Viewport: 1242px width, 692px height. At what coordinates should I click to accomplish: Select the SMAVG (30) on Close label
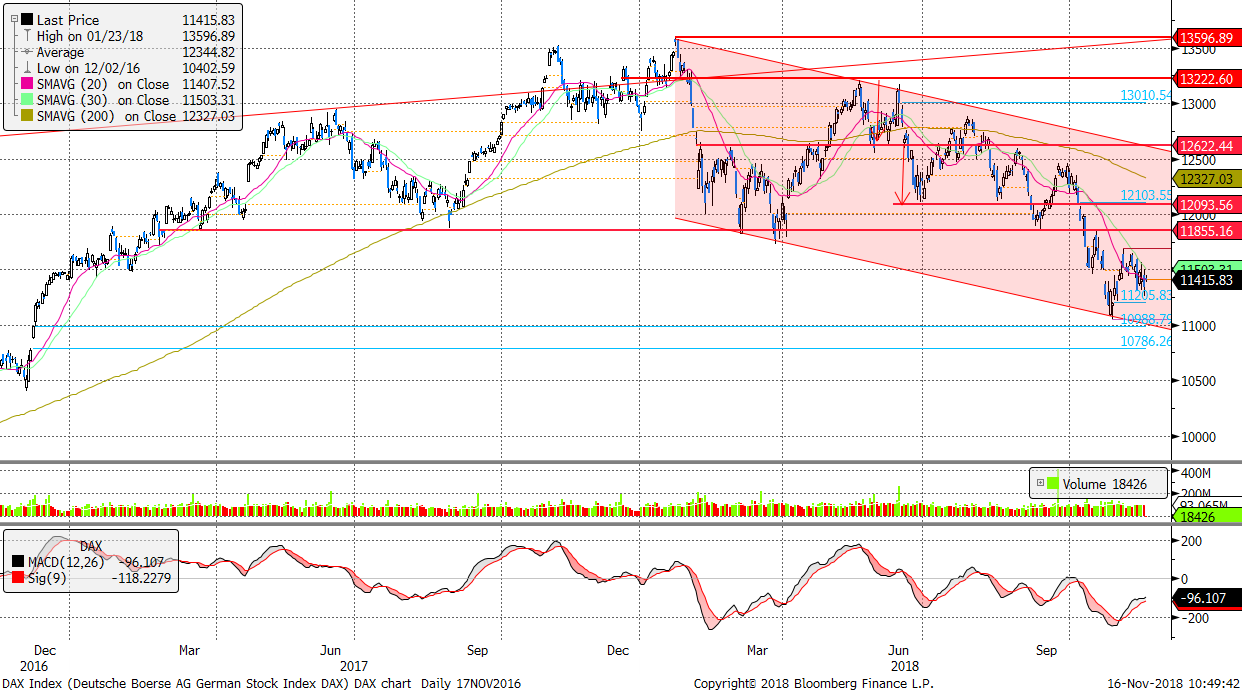(x=103, y=100)
